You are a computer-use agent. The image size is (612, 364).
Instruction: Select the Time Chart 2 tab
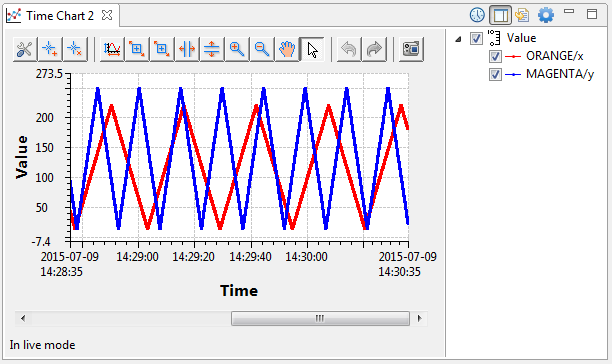[x=60, y=16]
